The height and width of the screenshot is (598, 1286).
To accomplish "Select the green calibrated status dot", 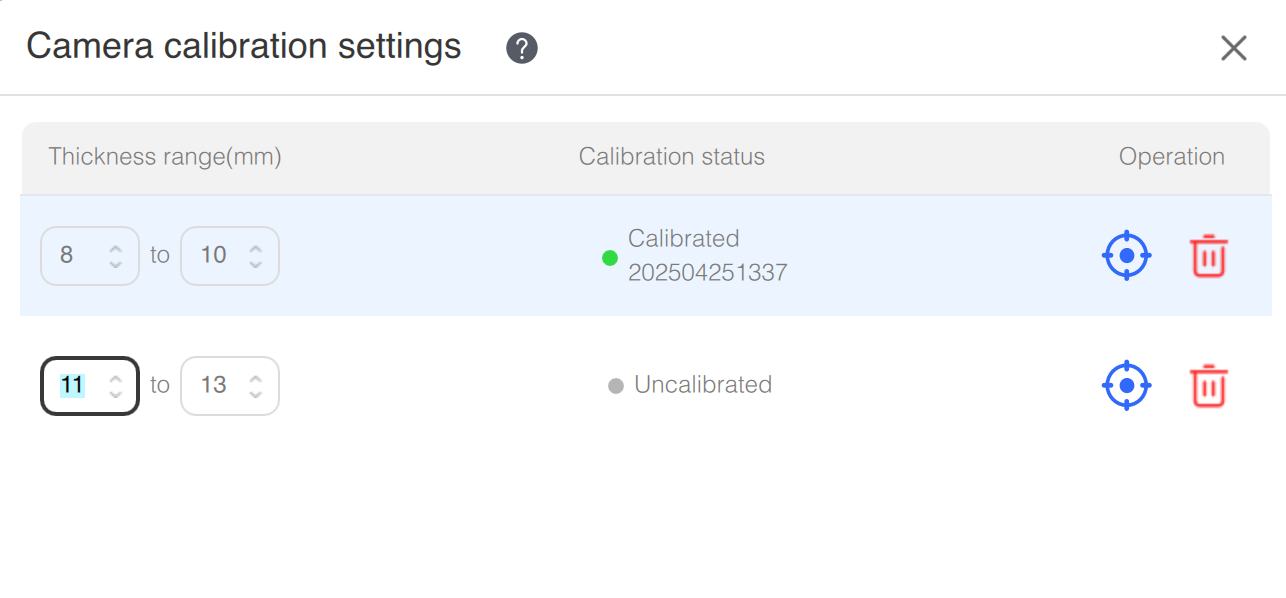I will coord(610,258).
